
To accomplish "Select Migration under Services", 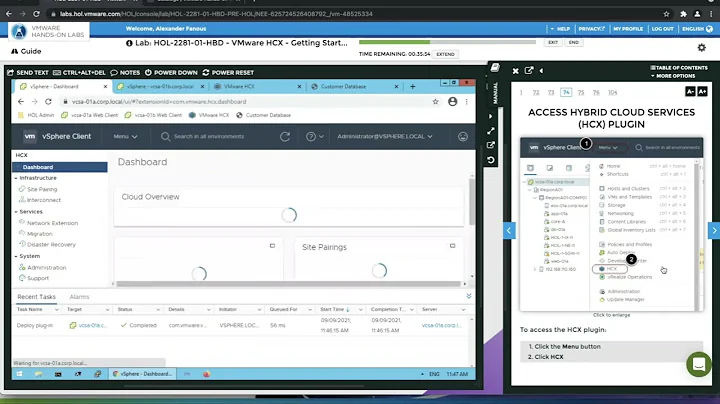I will point(39,234).
